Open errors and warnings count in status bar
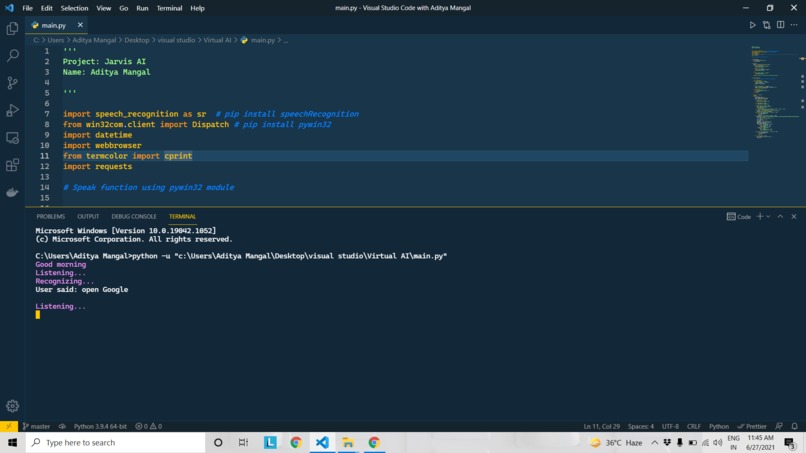The height and width of the screenshot is (453, 806). coord(149,426)
